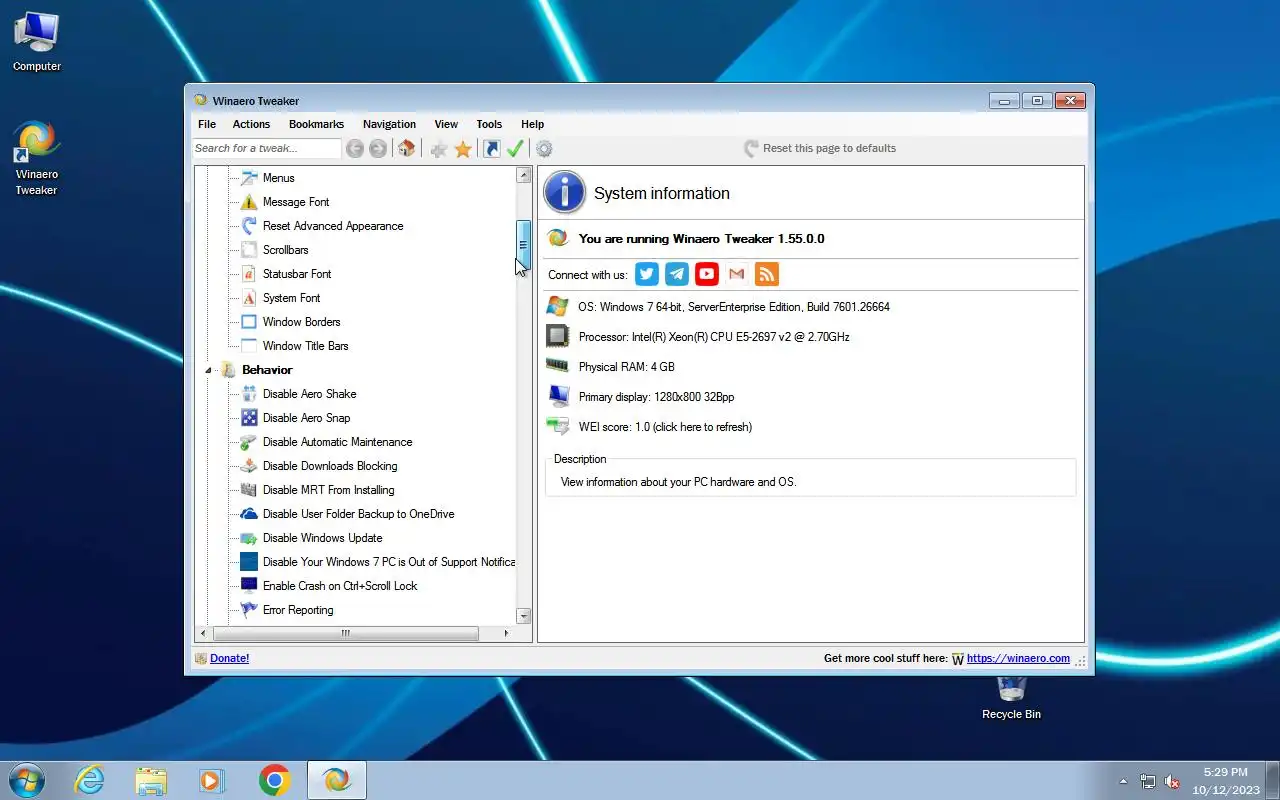Viewport: 1280px width, 800px height.
Task: Launch Google Chrome from taskbar
Action: pos(275,780)
